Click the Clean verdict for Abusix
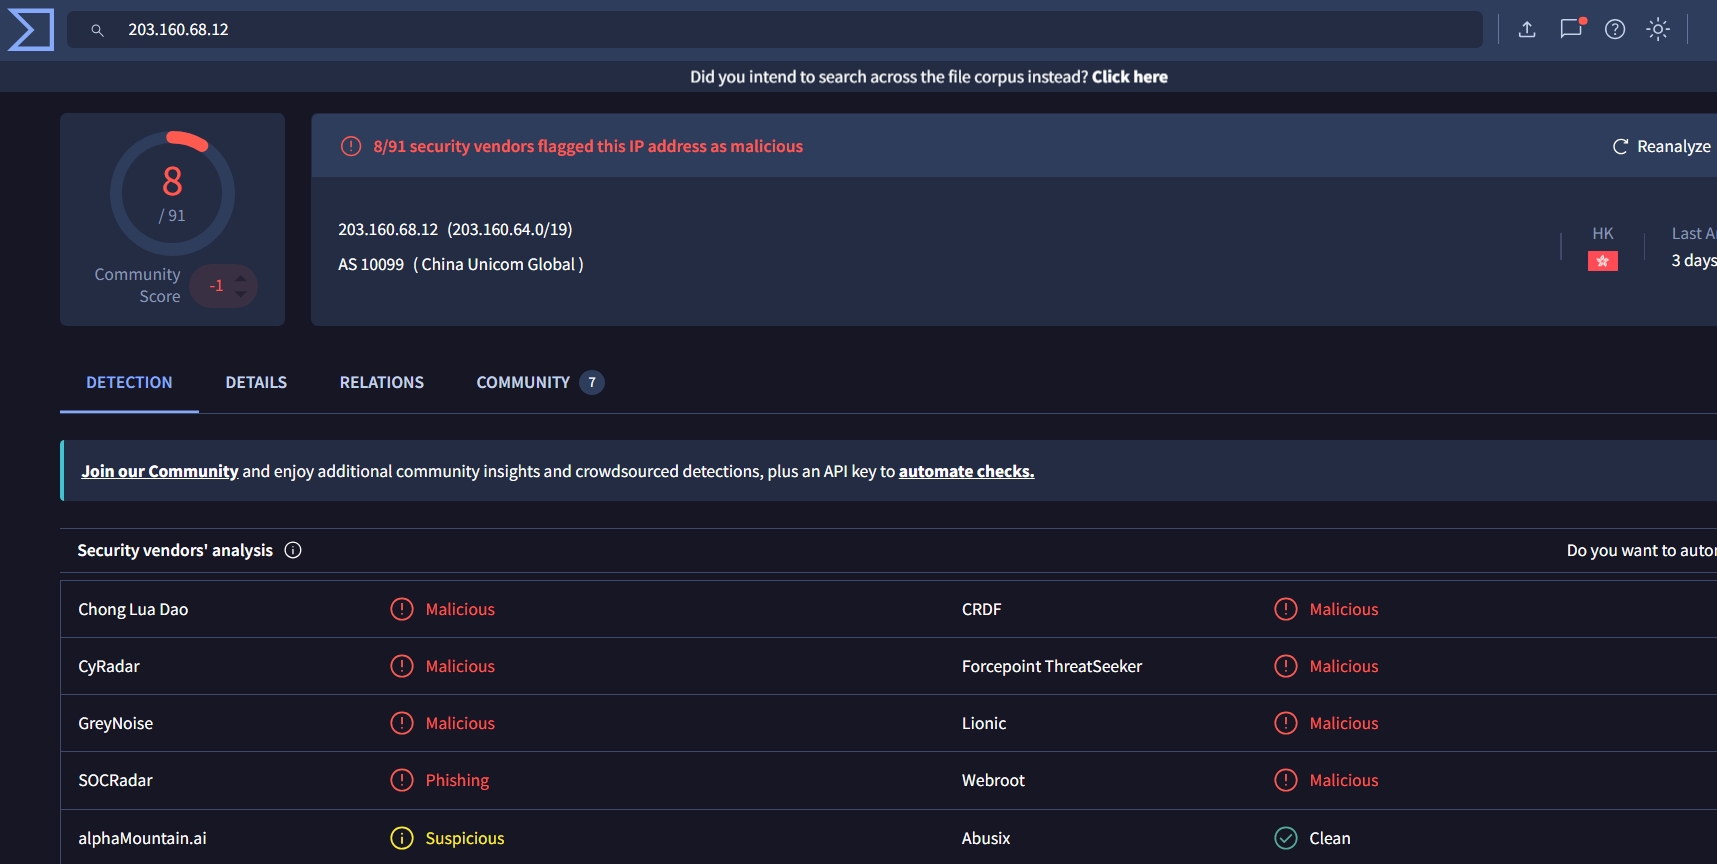This screenshot has height=864, width=1717. (x=1330, y=838)
